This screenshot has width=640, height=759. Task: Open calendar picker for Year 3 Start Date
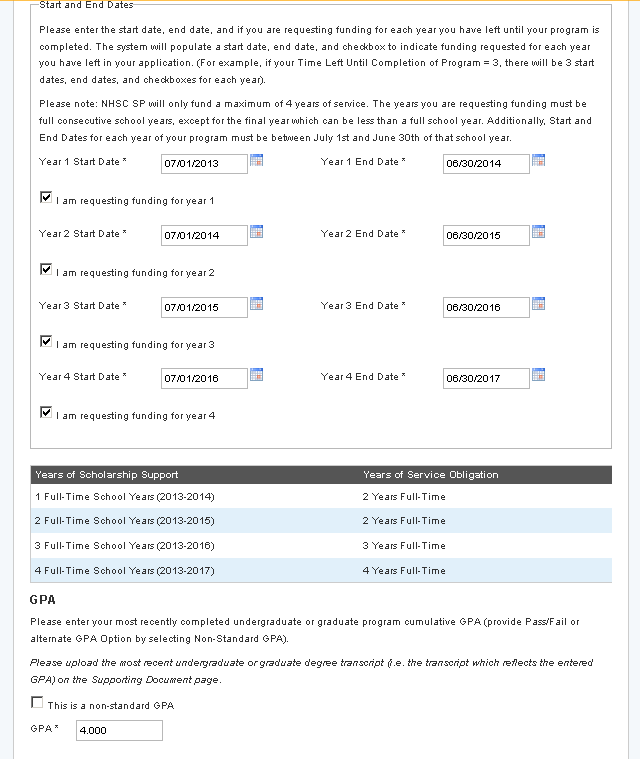tap(257, 304)
